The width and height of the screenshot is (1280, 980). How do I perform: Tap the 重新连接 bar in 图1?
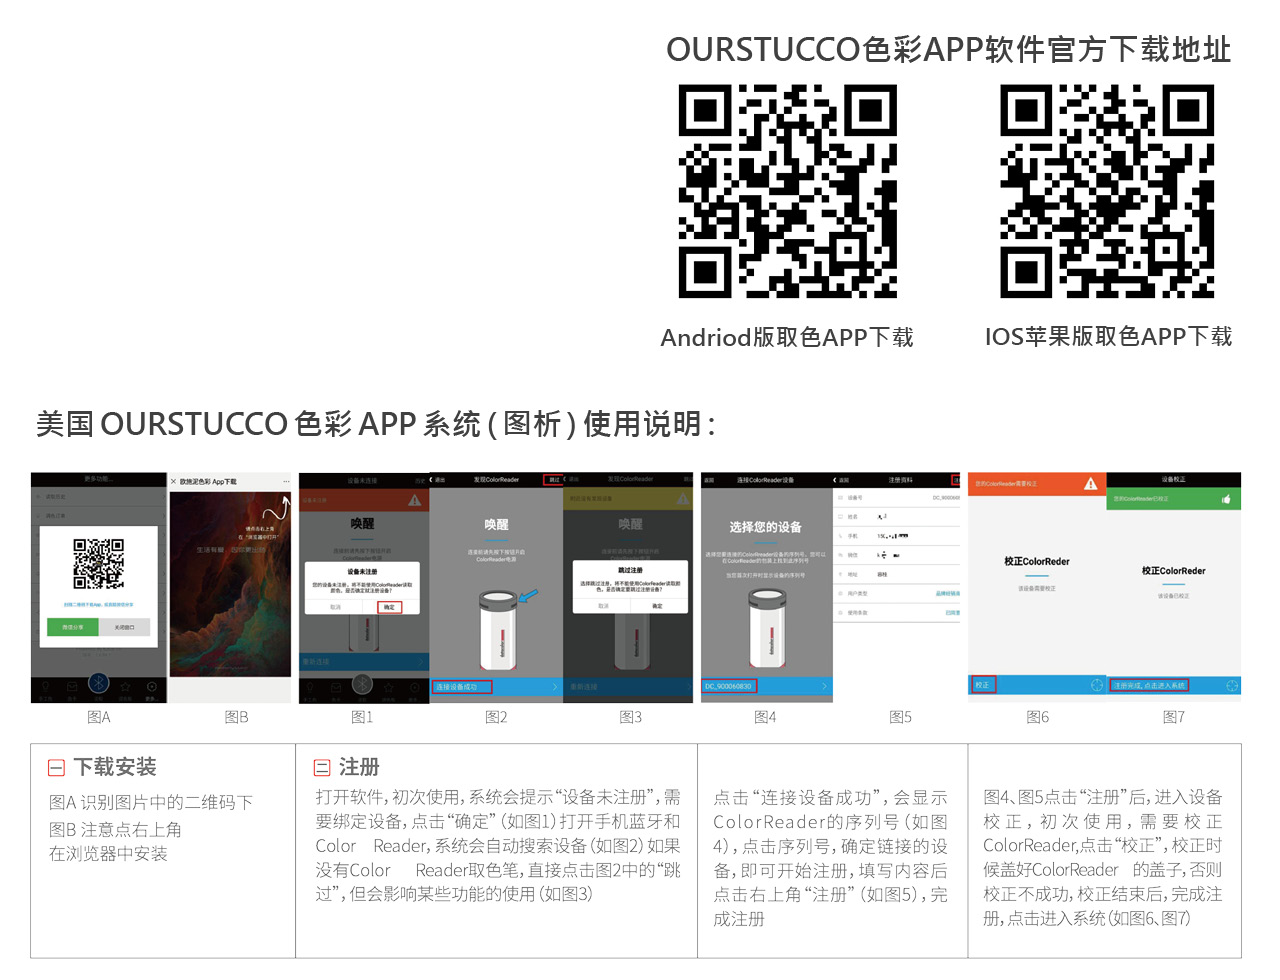coord(364,662)
